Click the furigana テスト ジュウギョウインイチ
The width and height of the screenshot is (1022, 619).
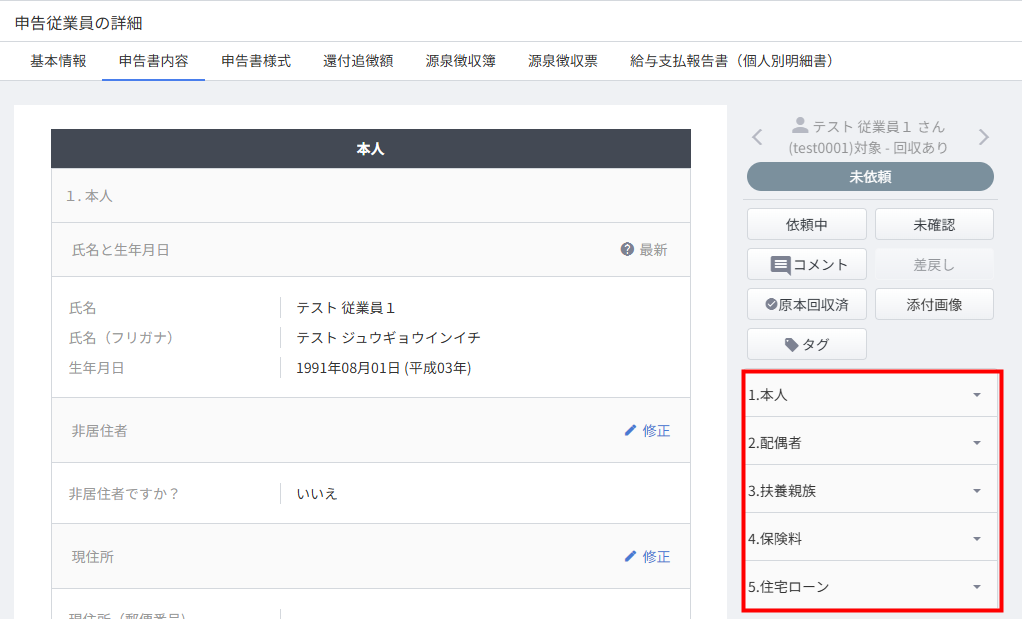[388, 338]
